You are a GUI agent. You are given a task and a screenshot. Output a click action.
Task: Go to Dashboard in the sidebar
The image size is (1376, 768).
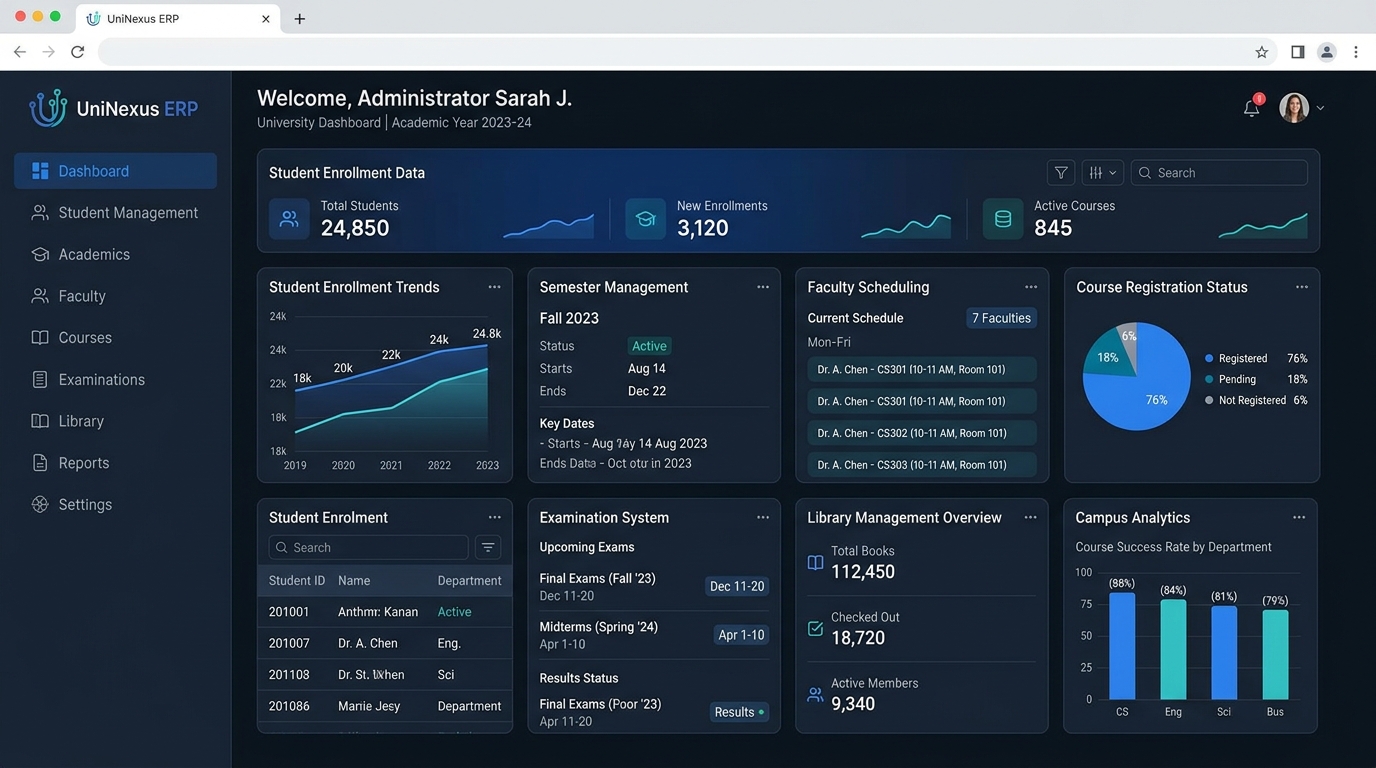pyautogui.click(x=115, y=171)
